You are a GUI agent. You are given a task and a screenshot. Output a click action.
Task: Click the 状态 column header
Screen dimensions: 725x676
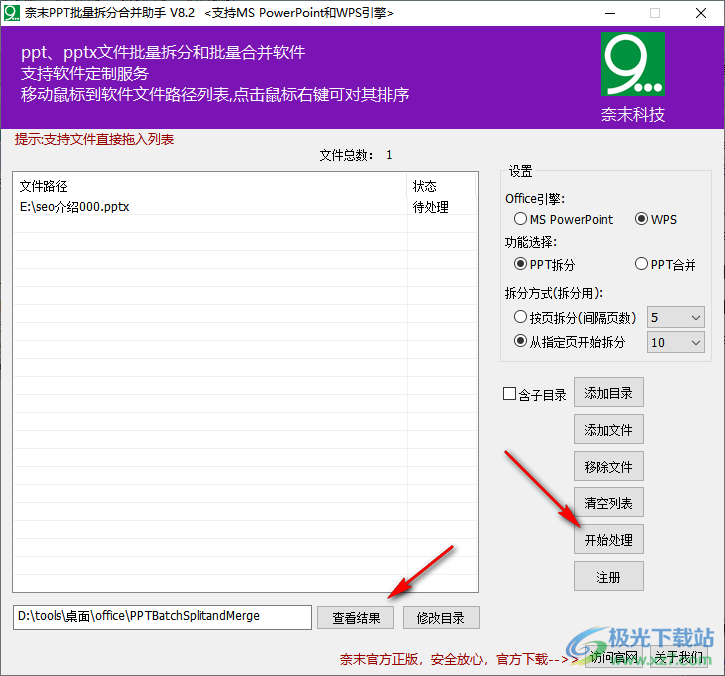(x=441, y=186)
